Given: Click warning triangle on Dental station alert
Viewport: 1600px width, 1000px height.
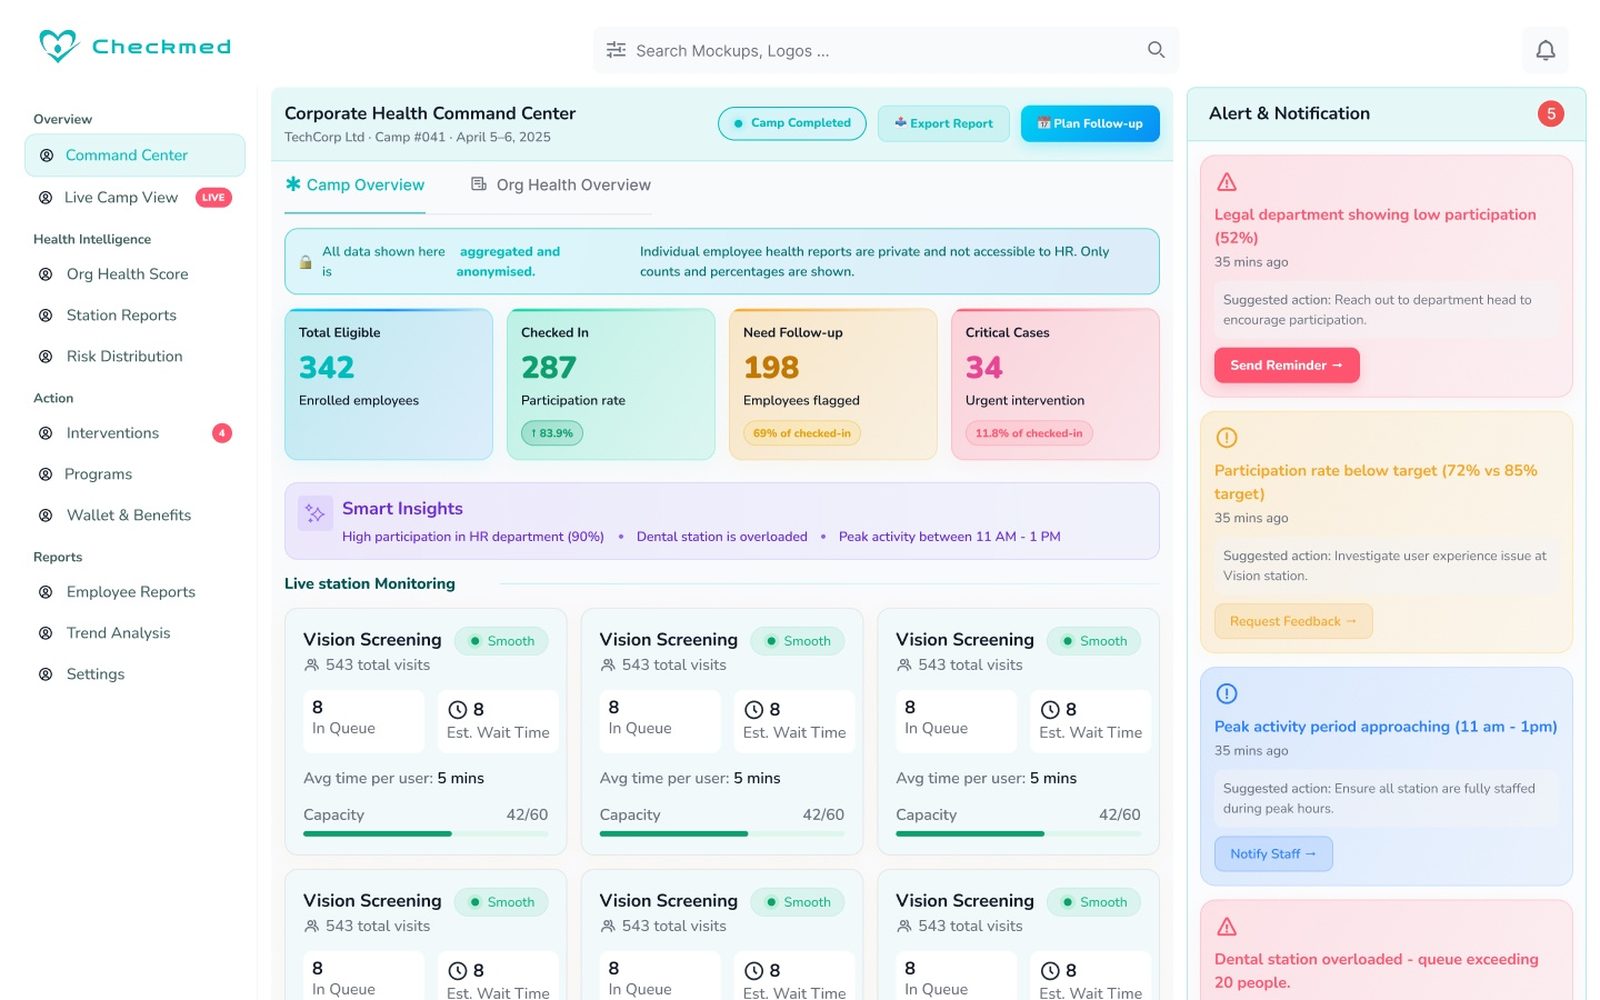Looking at the screenshot, I should 1226,927.
